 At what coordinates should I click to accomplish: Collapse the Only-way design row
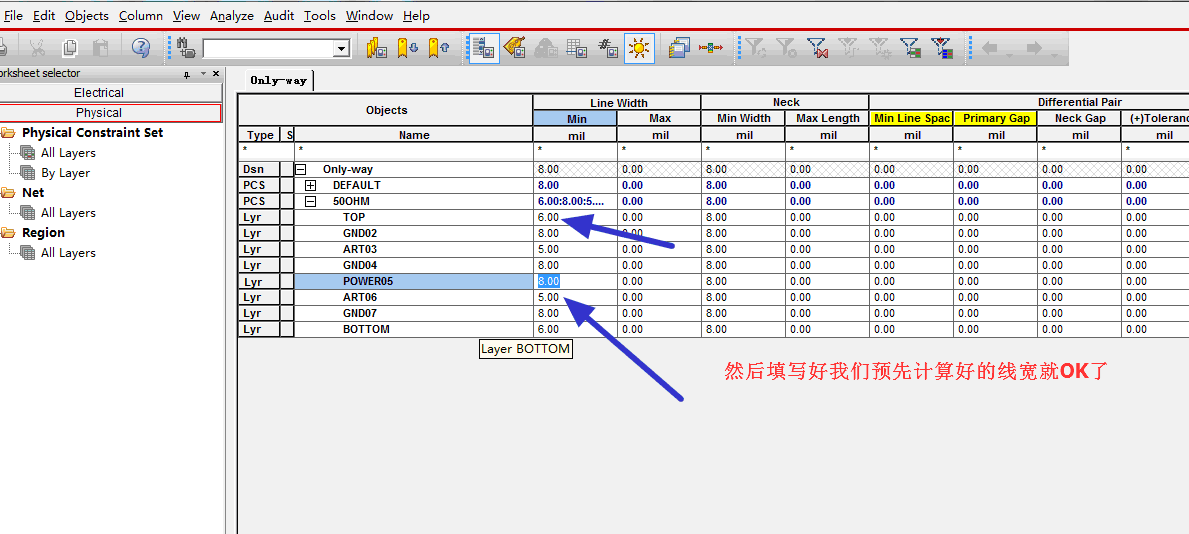click(x=300, y=169)
